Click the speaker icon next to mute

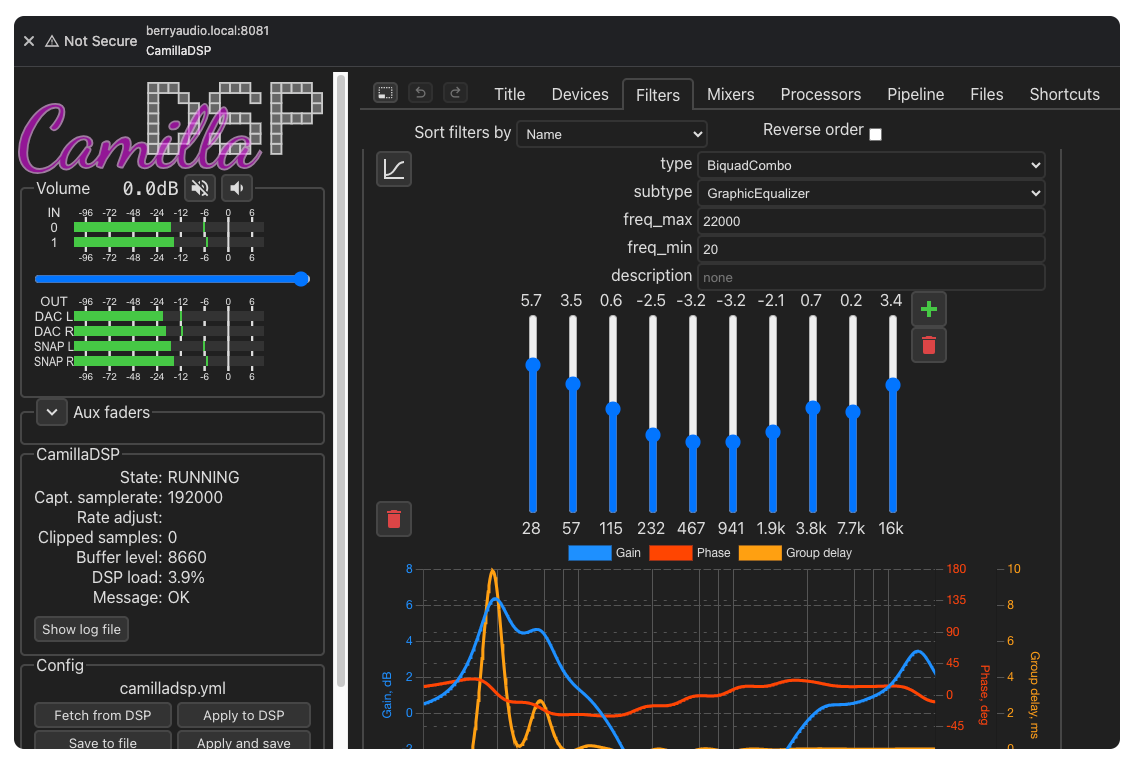tap(237, 188)
